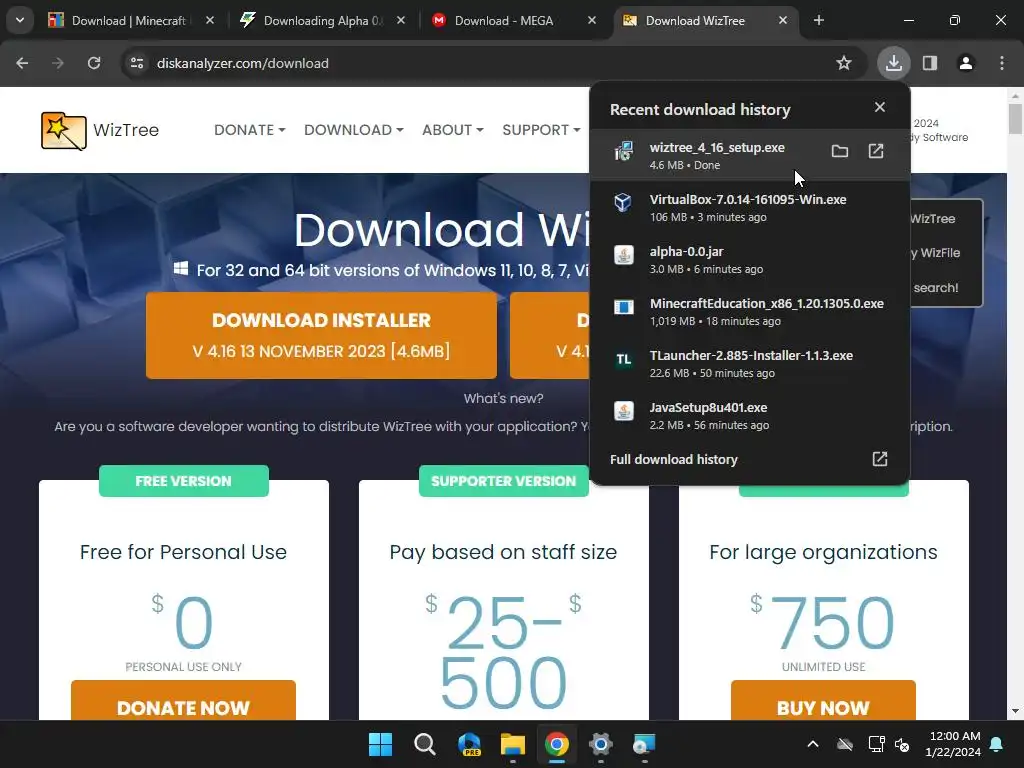
Task: Click Full download history external icon
Action: [x=880, y=458]
